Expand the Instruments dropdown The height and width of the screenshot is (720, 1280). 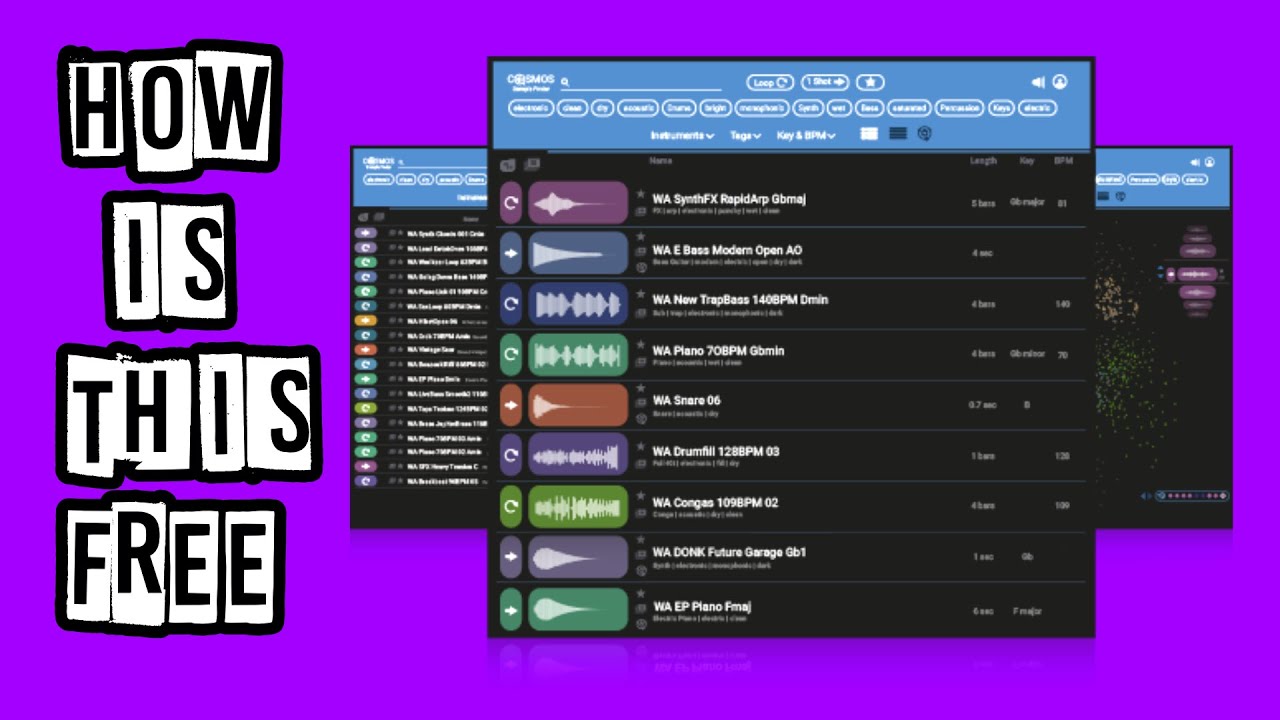click(x=682, y=135)
